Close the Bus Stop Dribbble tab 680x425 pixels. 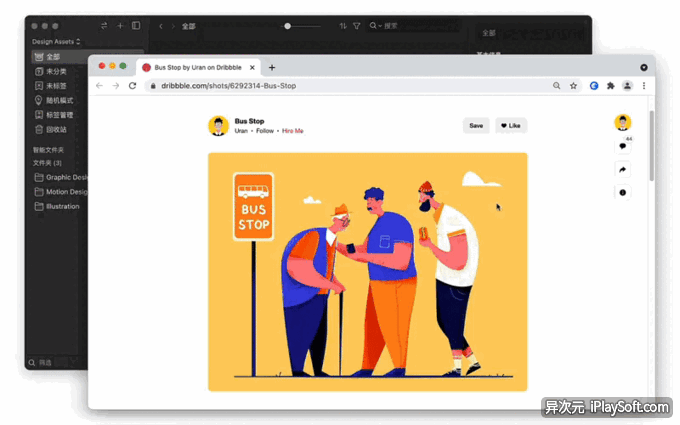click(x=252, y=68)
